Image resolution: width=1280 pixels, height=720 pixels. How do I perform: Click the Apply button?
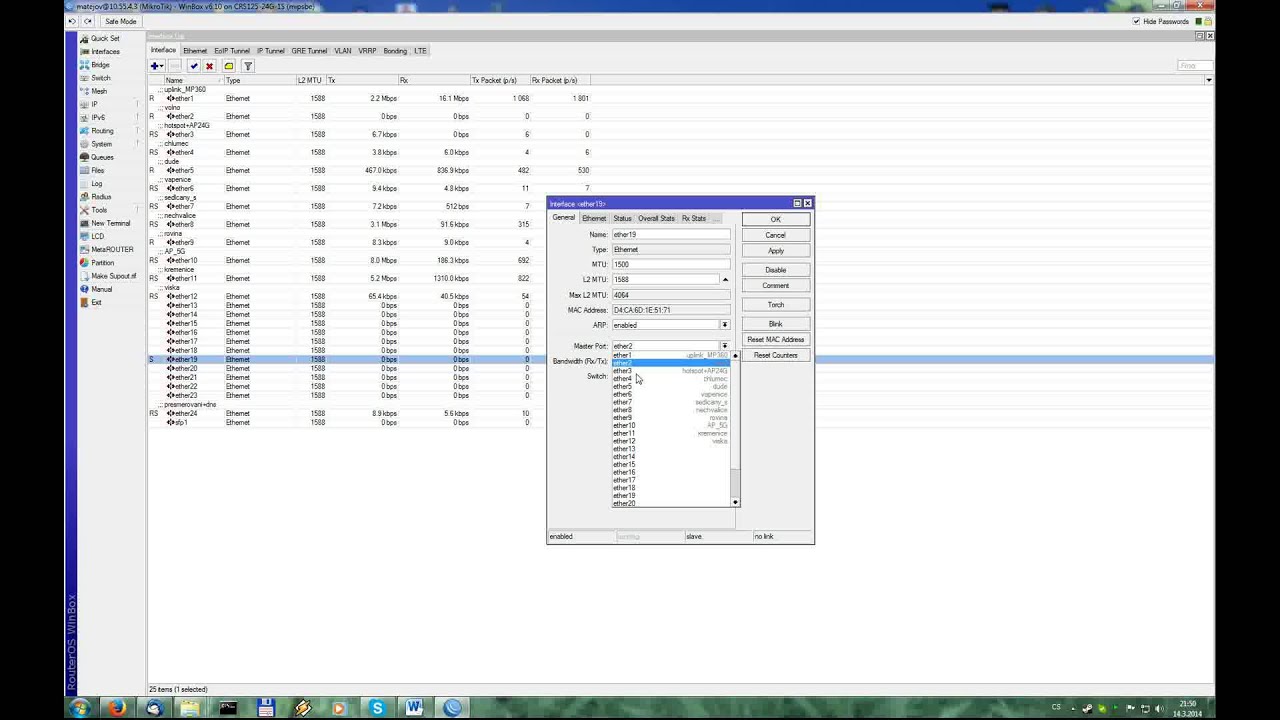(775, 251)
